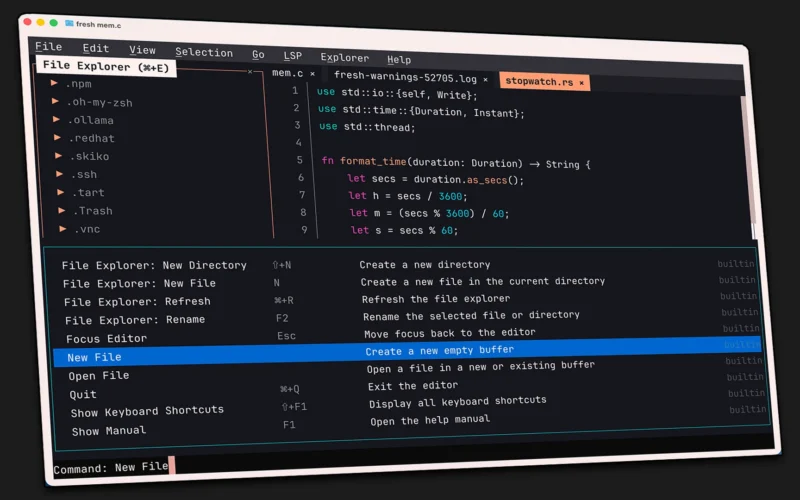Run the "Show Keyboard Shortcuts" command

(147, 410)
